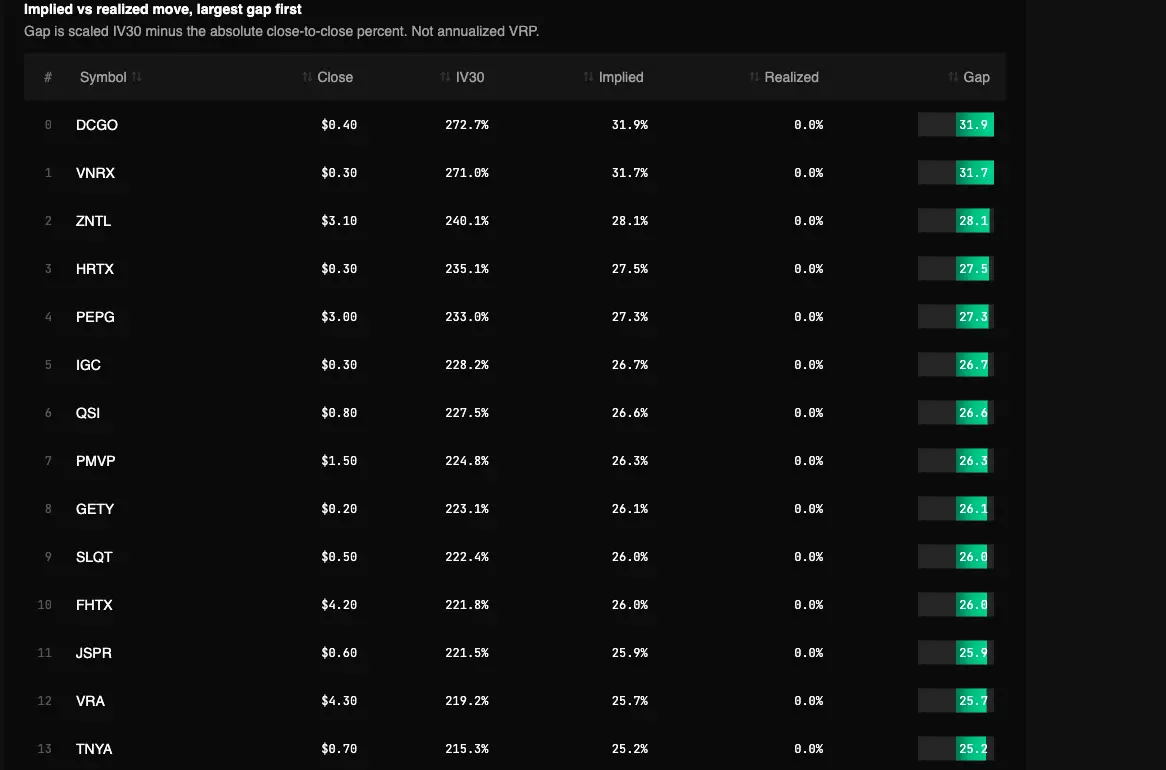The height and width of the screenshot is (770, 1166).
Task: Click VRA's gap bar showing 25.7
Action: click(956, 700)
